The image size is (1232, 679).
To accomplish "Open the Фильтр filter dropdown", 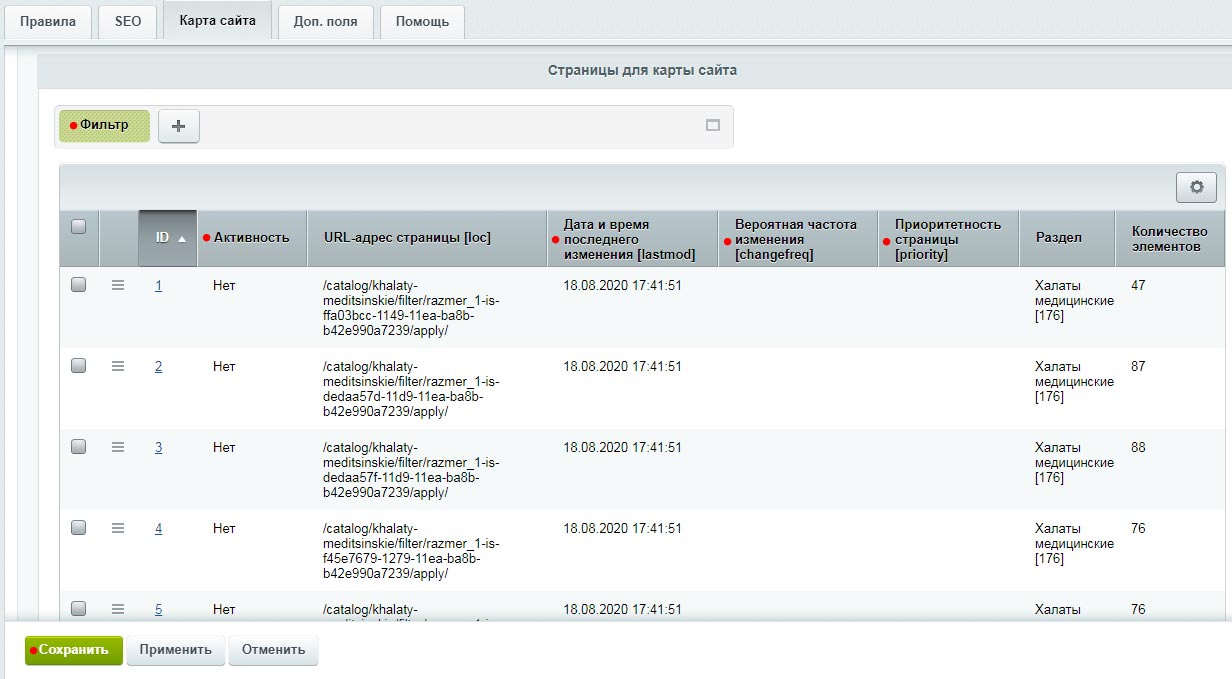I will coord(103,126).
